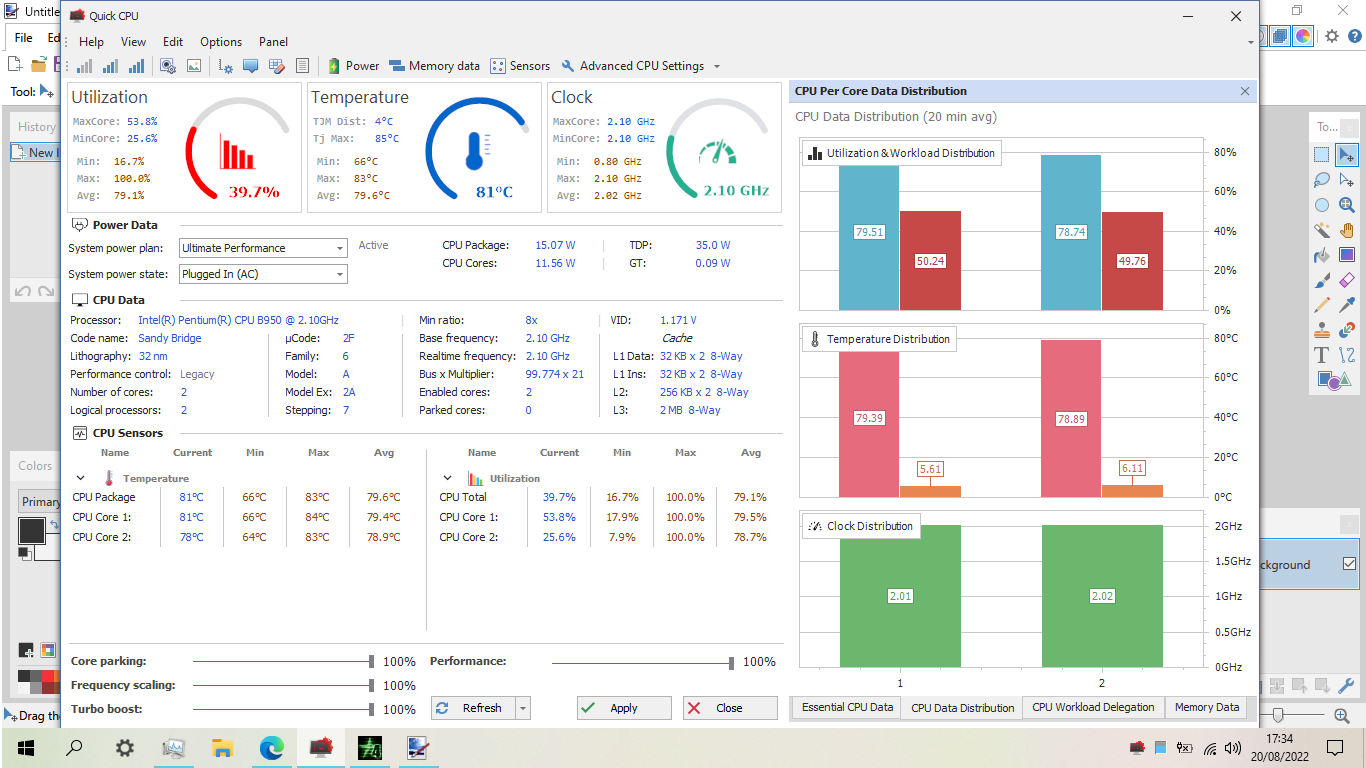1366x768 pixels.
Task: Click the Refresh button
Action: pos(473,708)
